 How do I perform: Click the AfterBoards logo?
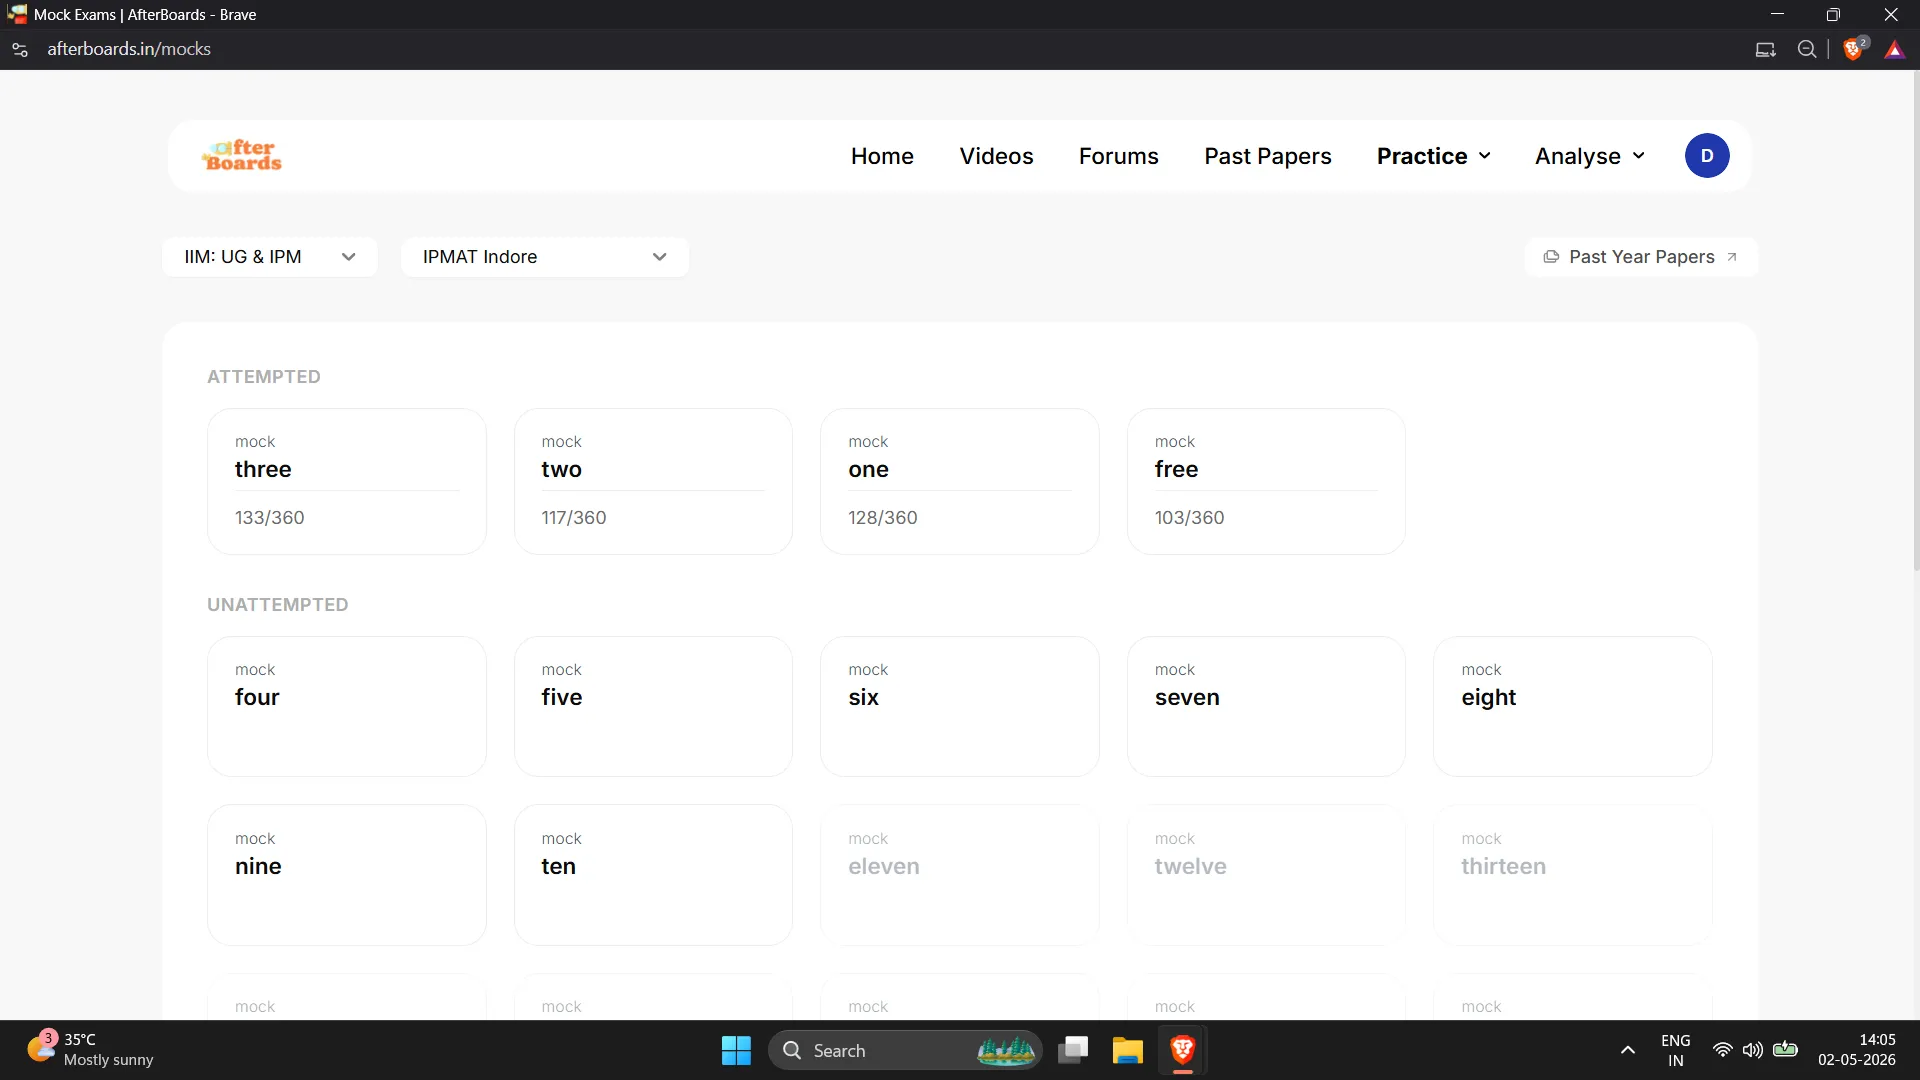242,156
